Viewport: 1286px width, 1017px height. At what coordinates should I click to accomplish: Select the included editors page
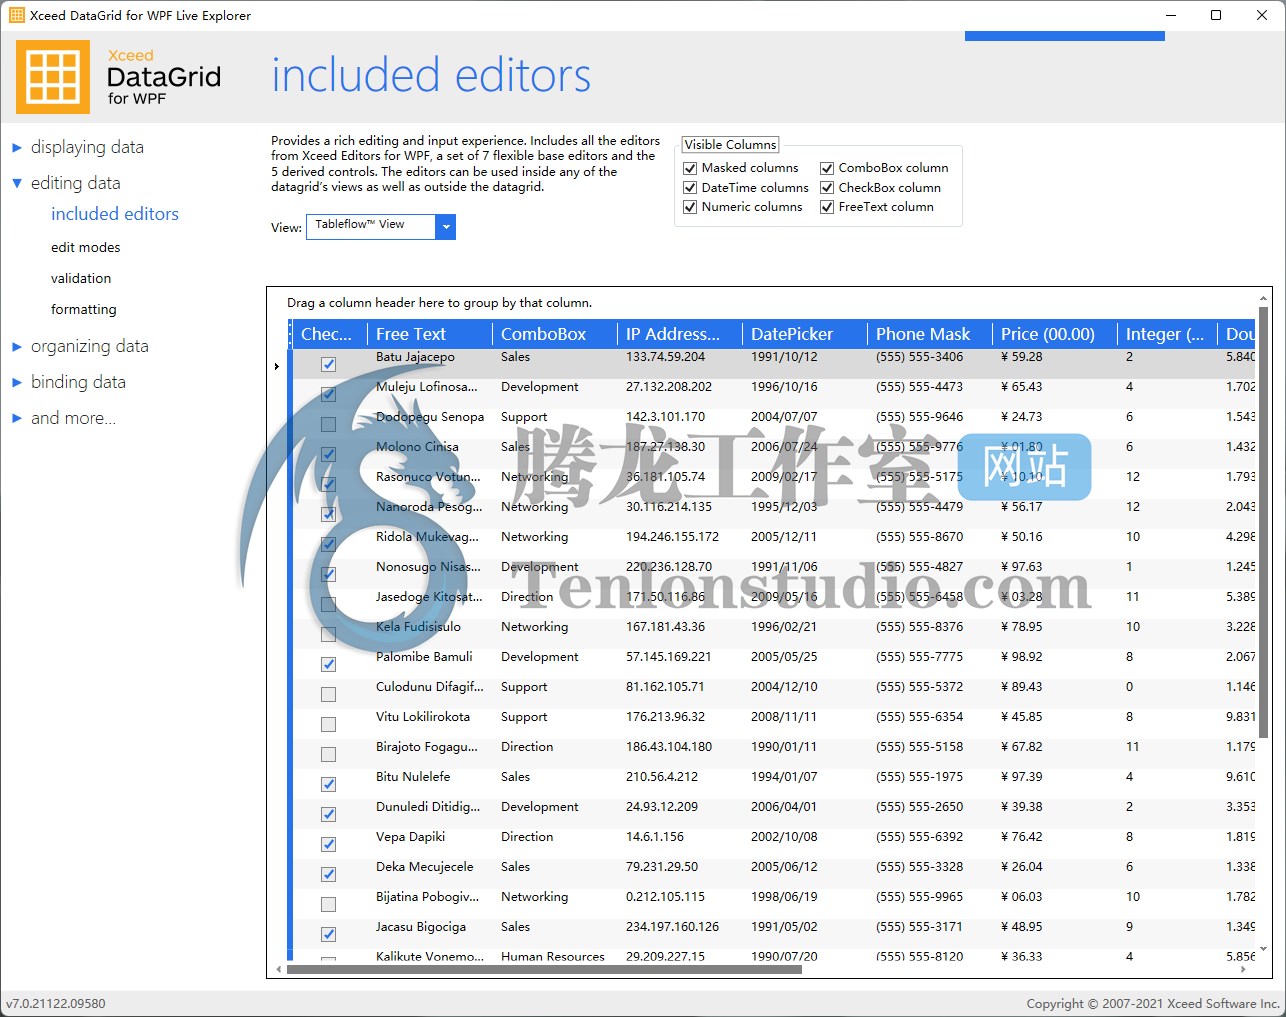[x=115, y=214]
